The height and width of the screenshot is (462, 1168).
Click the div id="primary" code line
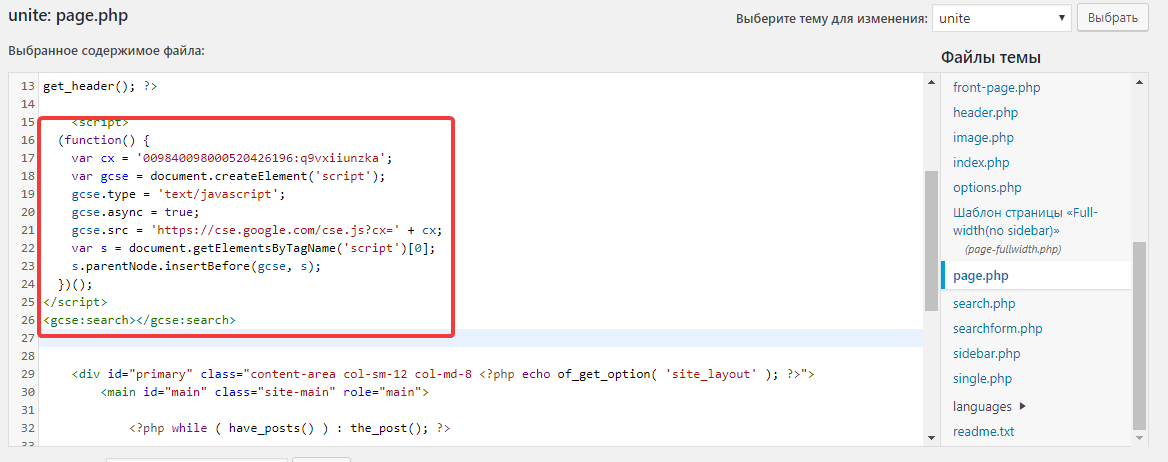tap(443, 374)
